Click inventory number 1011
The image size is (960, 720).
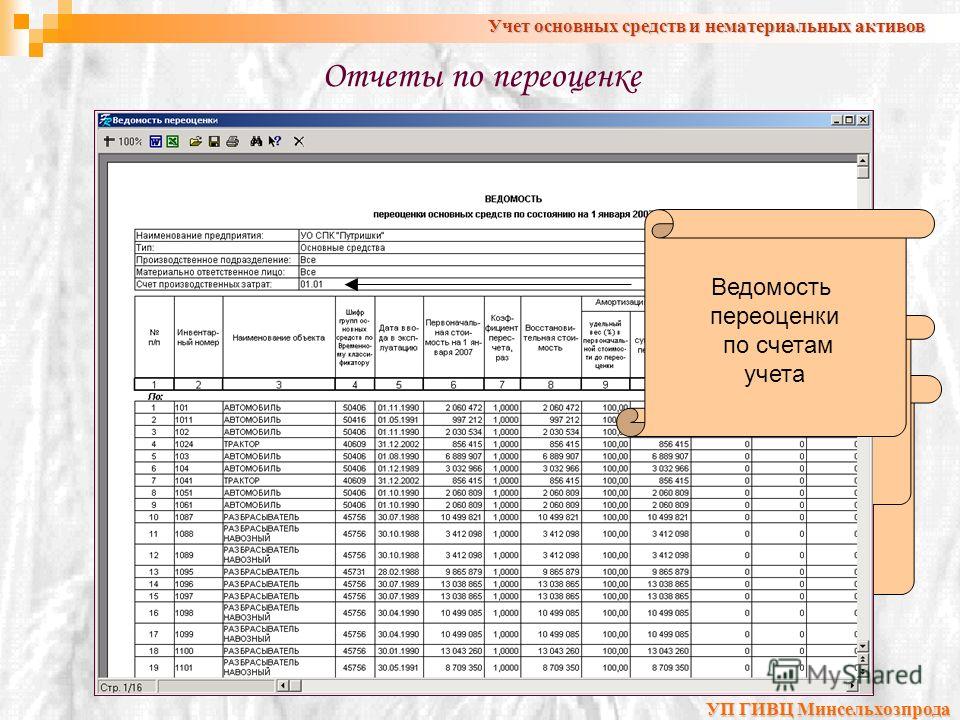[x=184, y=420]
